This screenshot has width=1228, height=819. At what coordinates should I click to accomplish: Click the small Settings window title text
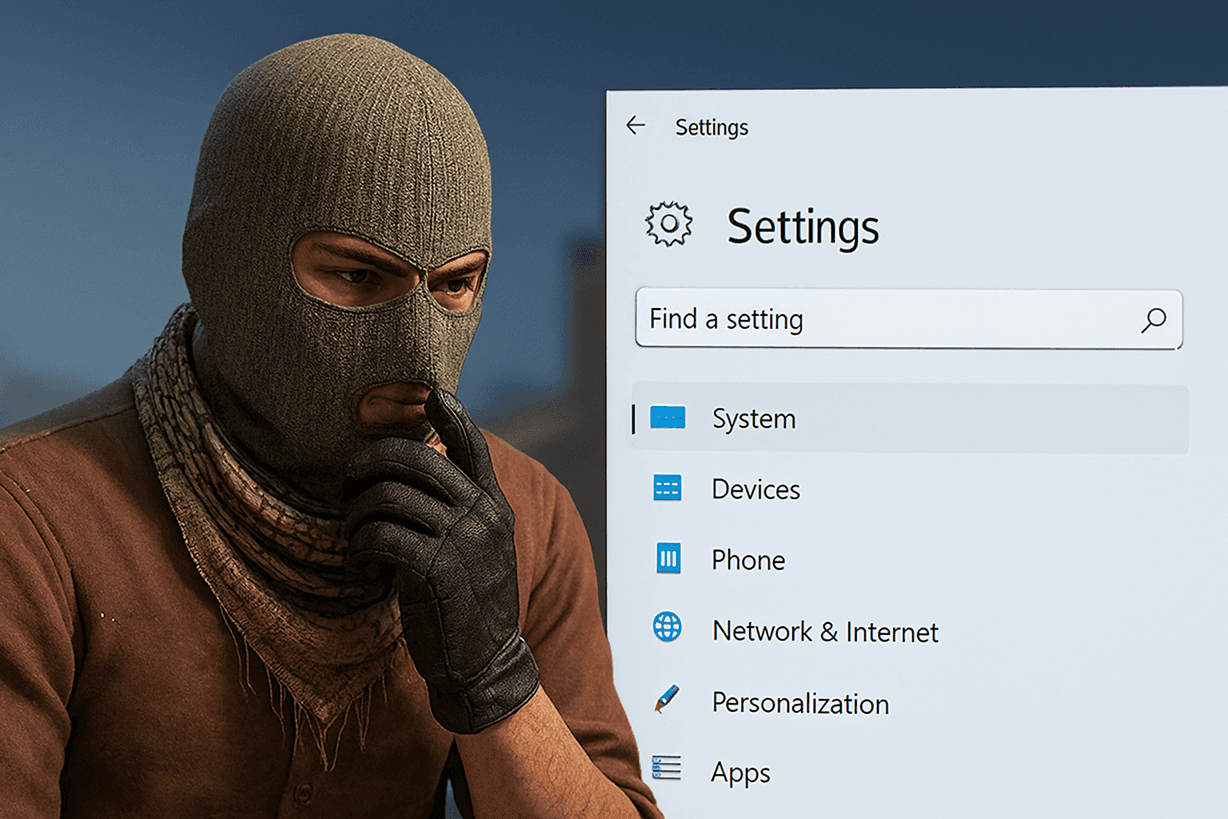click(x=712, y=127)
